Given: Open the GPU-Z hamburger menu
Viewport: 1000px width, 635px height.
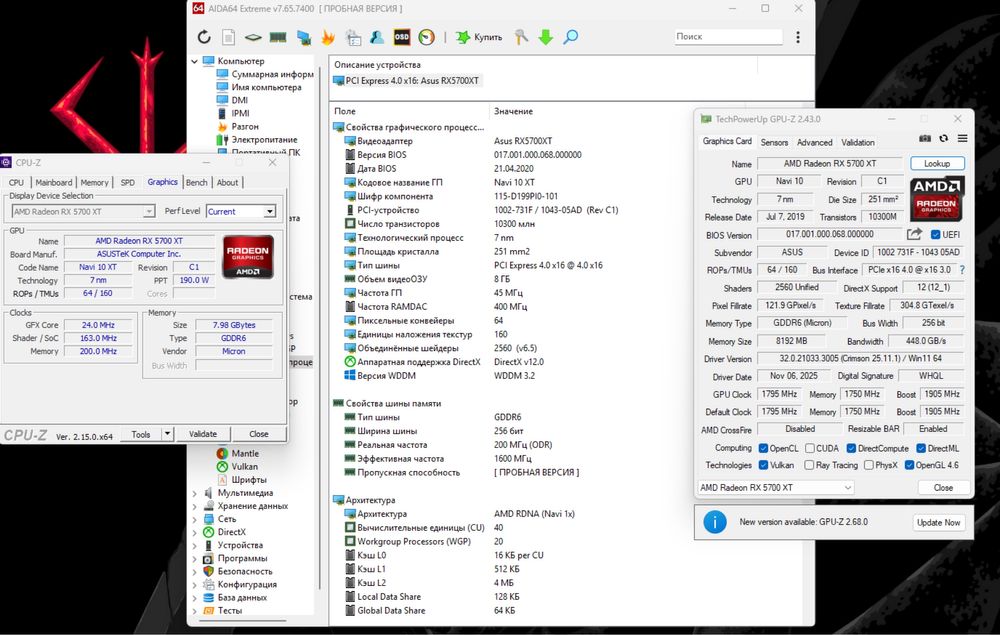Looking at the screenshot, I should (962, 138).
